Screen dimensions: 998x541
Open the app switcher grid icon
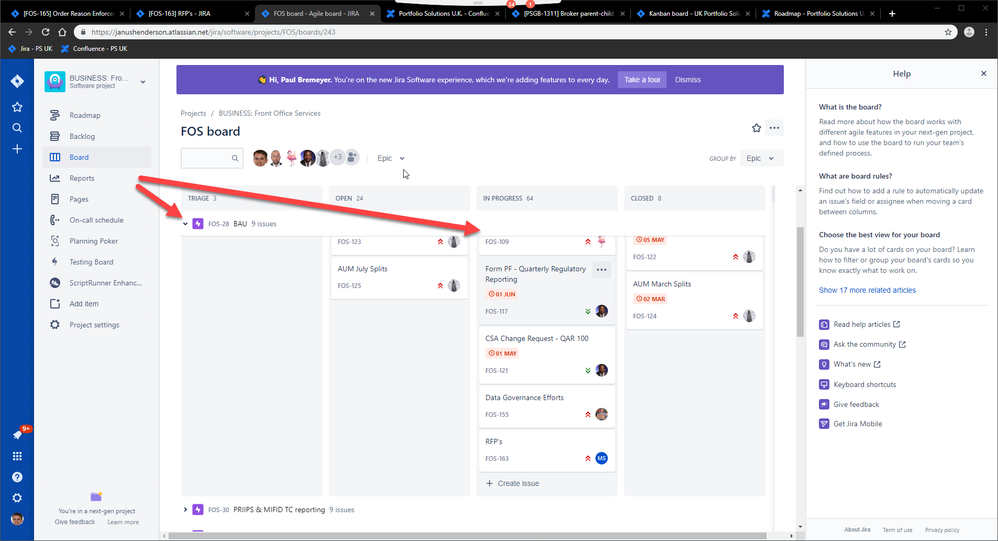(x=17, y=456)
